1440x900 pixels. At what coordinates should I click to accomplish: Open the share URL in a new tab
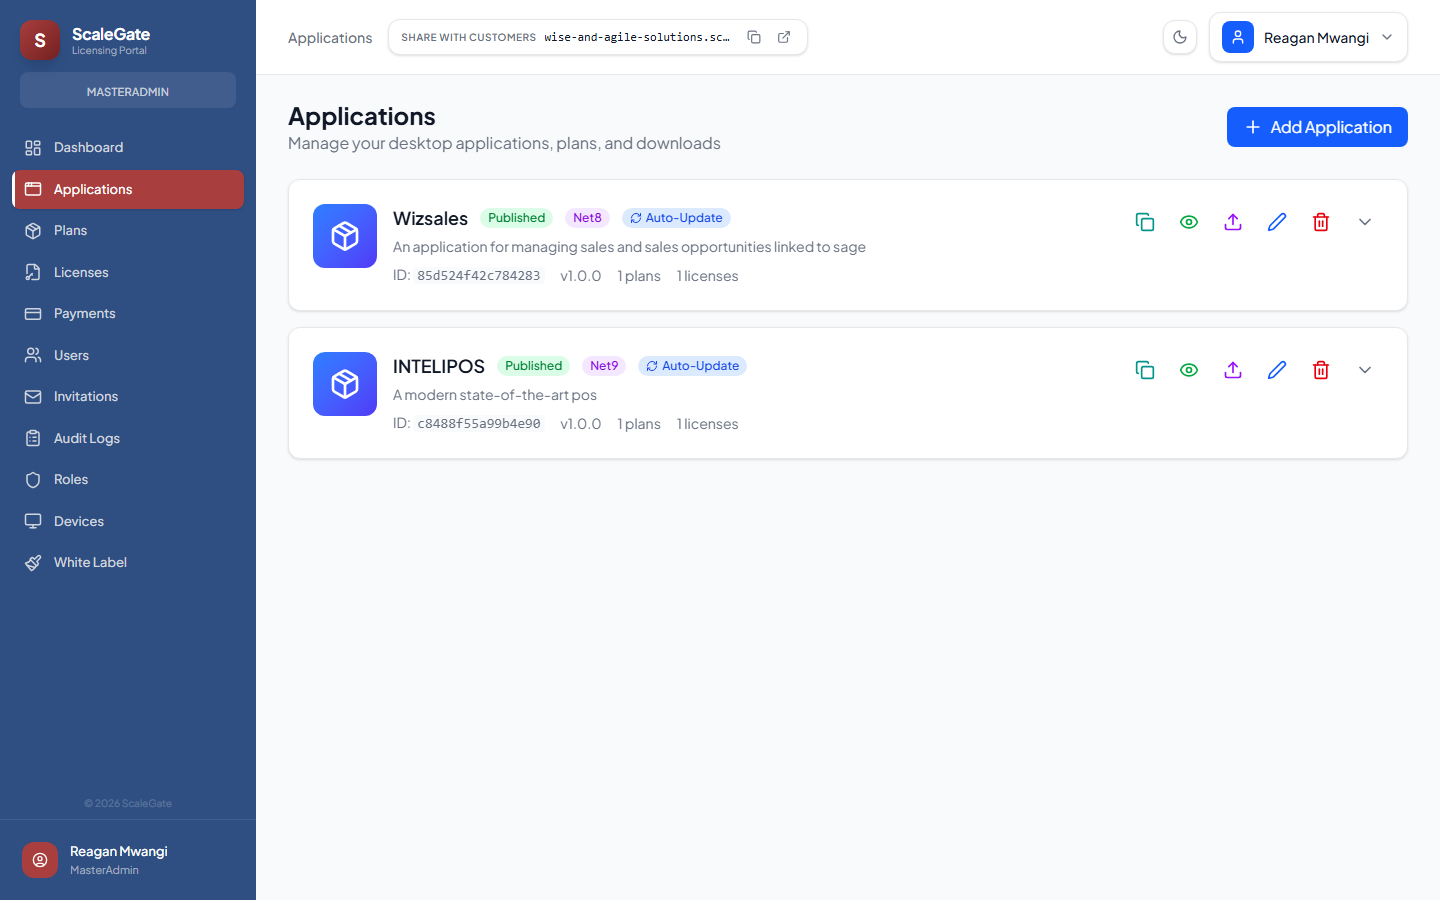pos(783,36)
